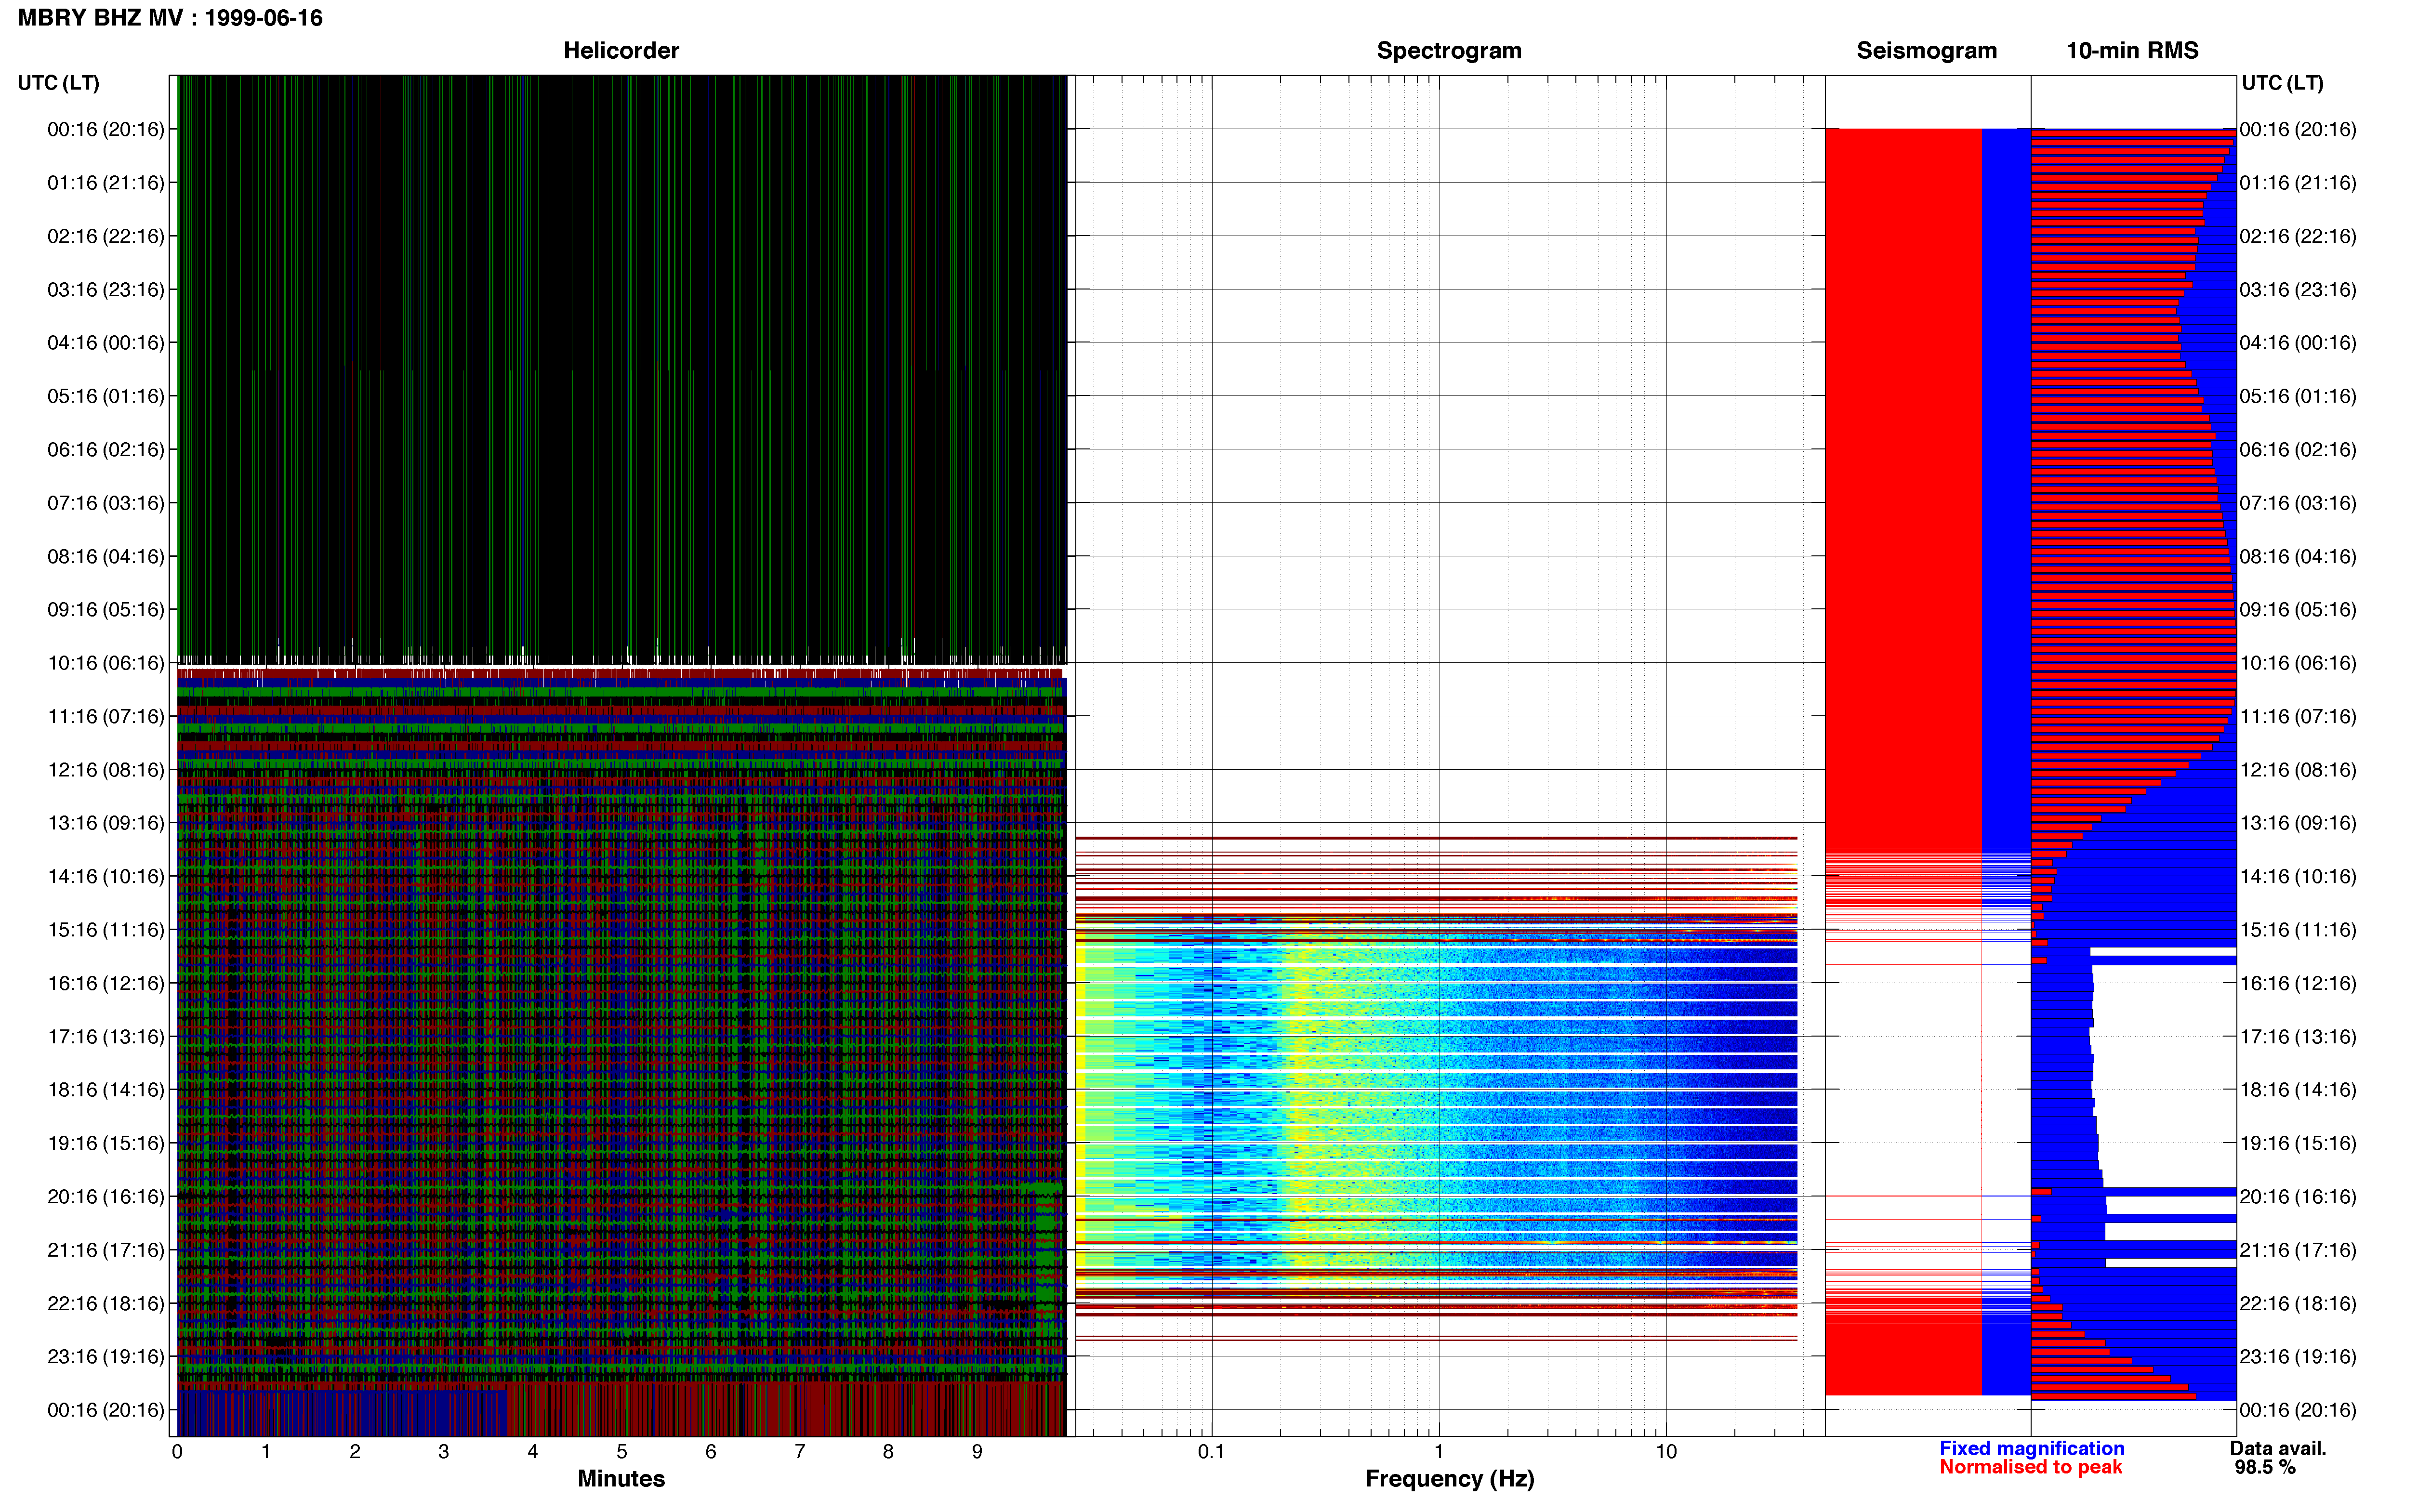Click '22:16 (18:16)' on the RMS panel time axis
The width and height of the screenshot is (2418, 1512).
pyautogui.click(x=2298, y=1303)
